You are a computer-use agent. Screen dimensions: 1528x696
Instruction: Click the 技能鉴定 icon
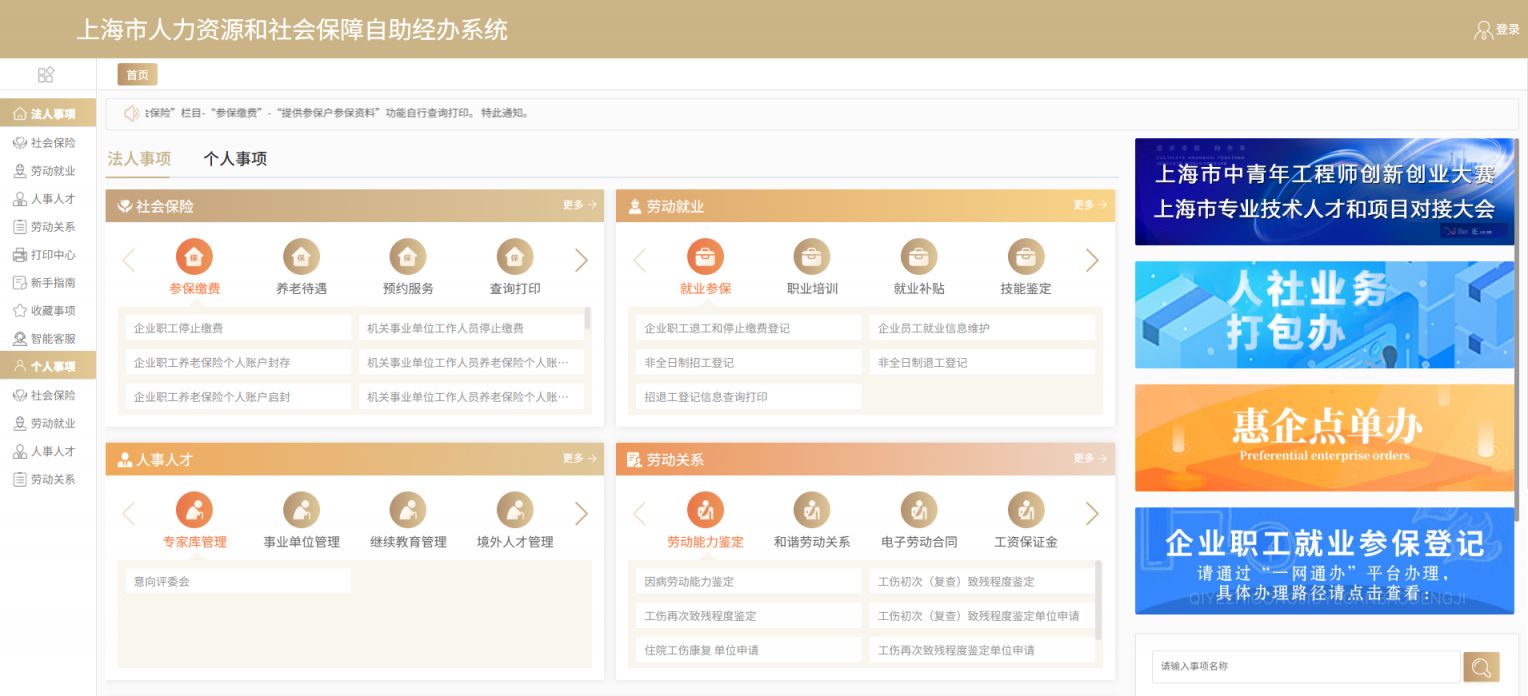(1025, 257)
